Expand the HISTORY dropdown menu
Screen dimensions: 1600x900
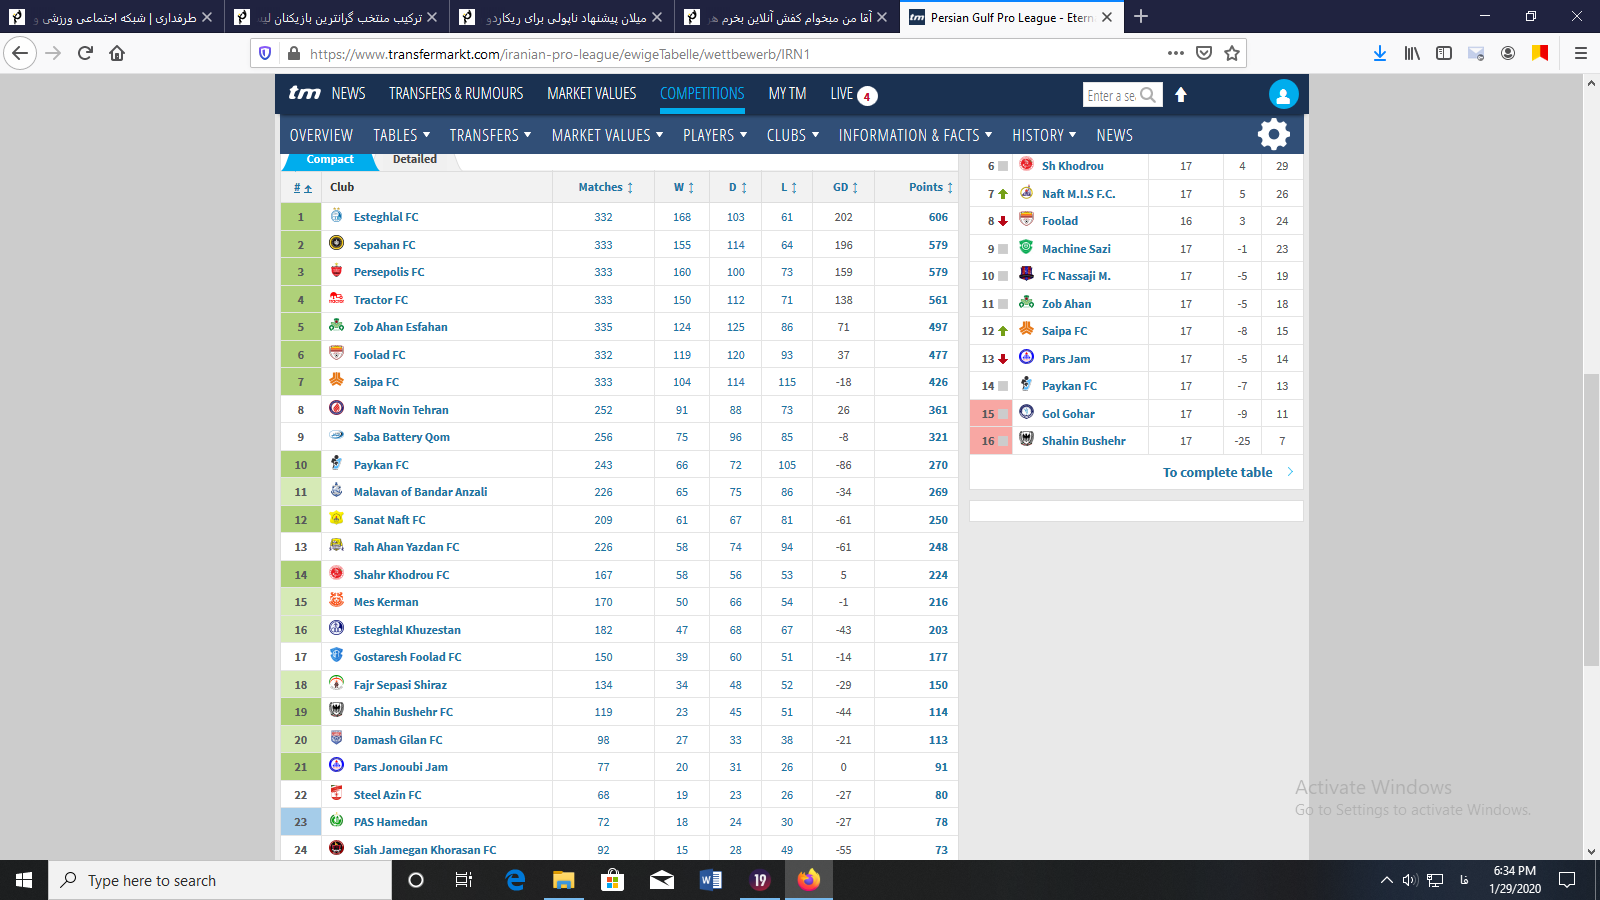pos(1044,135)
